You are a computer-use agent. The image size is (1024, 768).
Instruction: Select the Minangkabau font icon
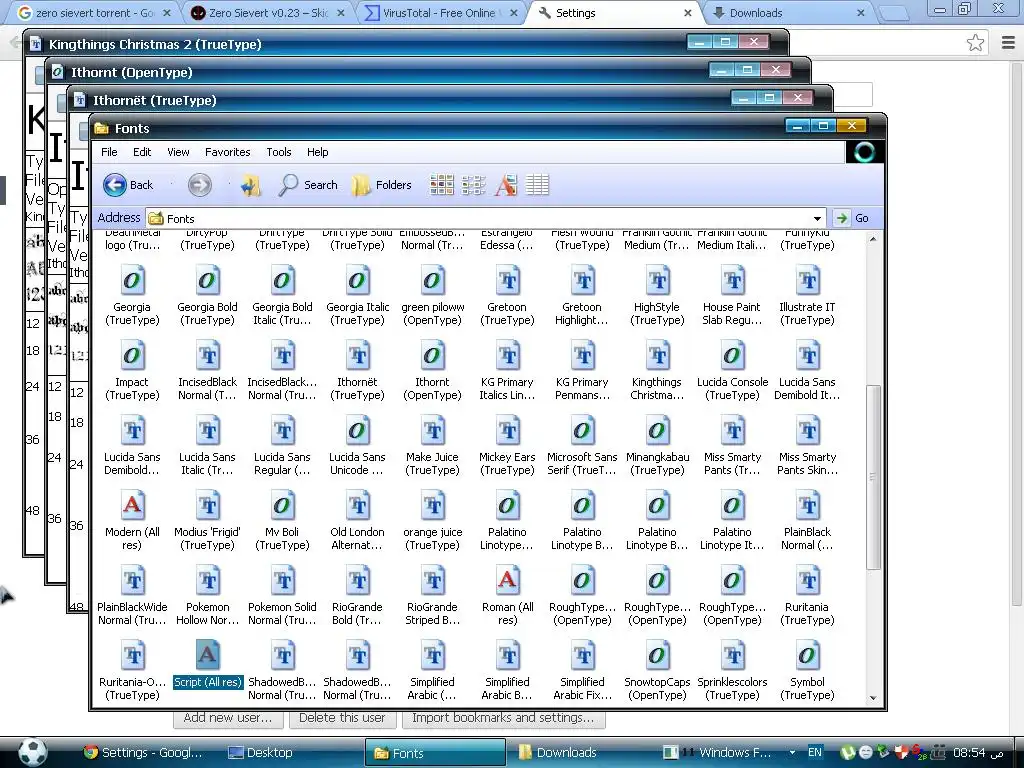click(658, 431)
